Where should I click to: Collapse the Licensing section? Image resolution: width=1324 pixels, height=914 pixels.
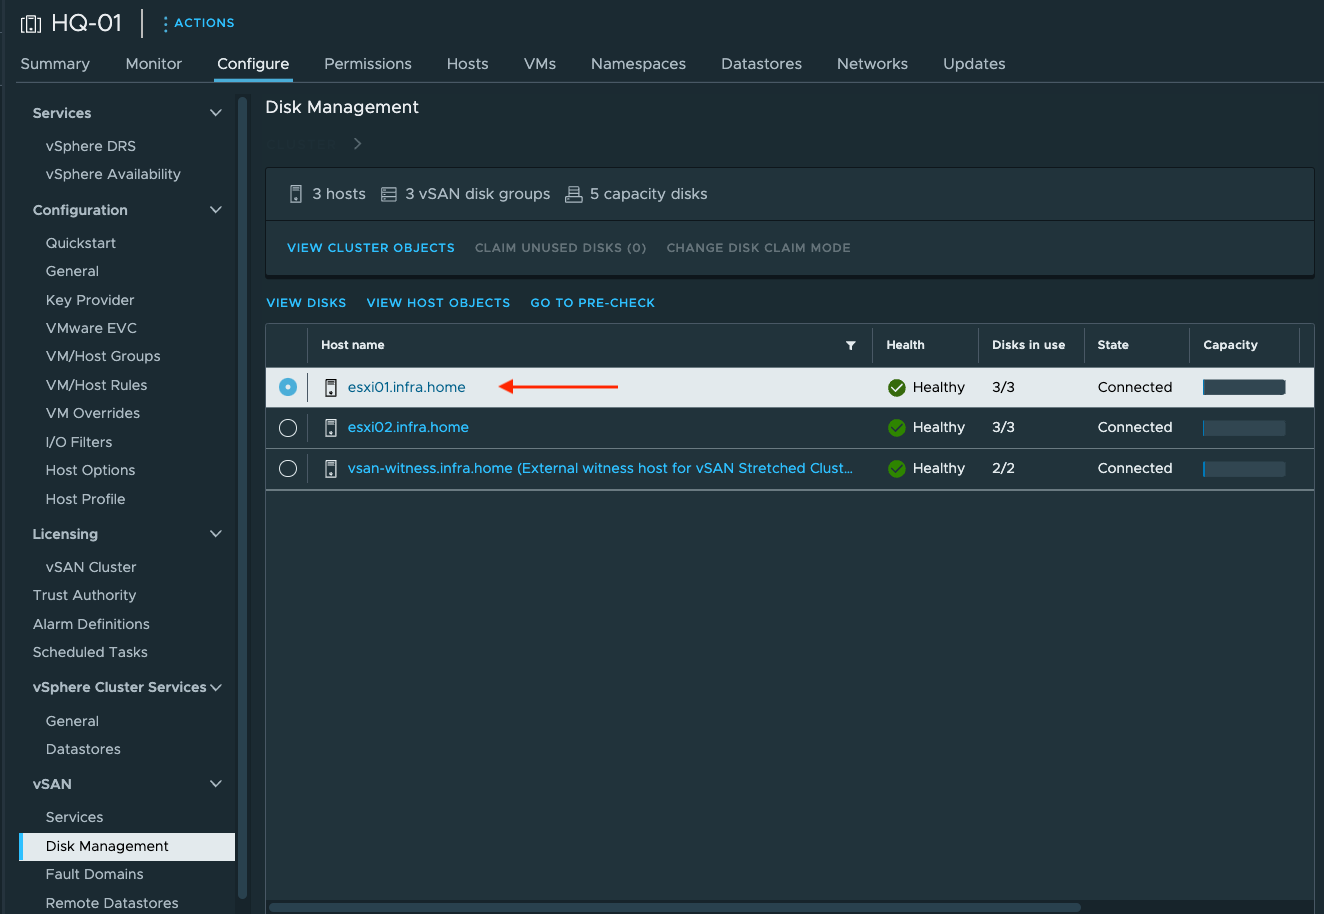[x=215, y=533]
